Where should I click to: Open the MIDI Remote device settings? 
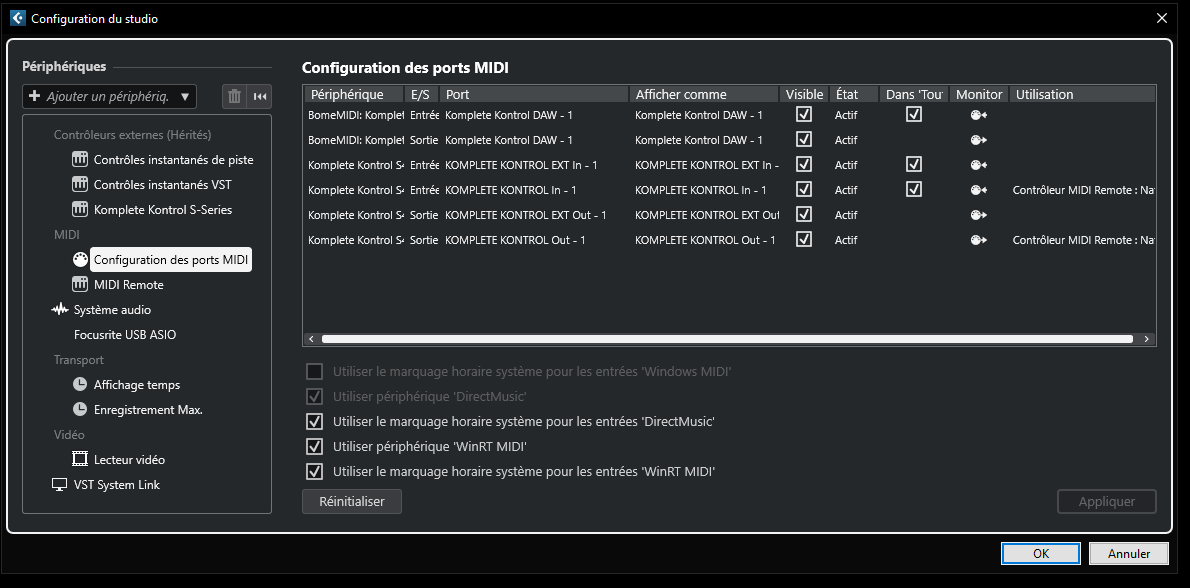tap(128, 285)
